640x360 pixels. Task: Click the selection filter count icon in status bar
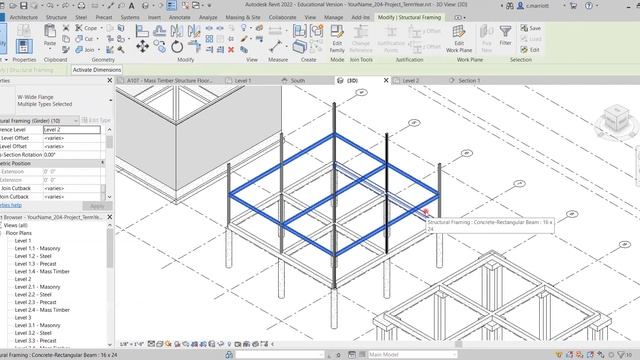coord(624,355)
